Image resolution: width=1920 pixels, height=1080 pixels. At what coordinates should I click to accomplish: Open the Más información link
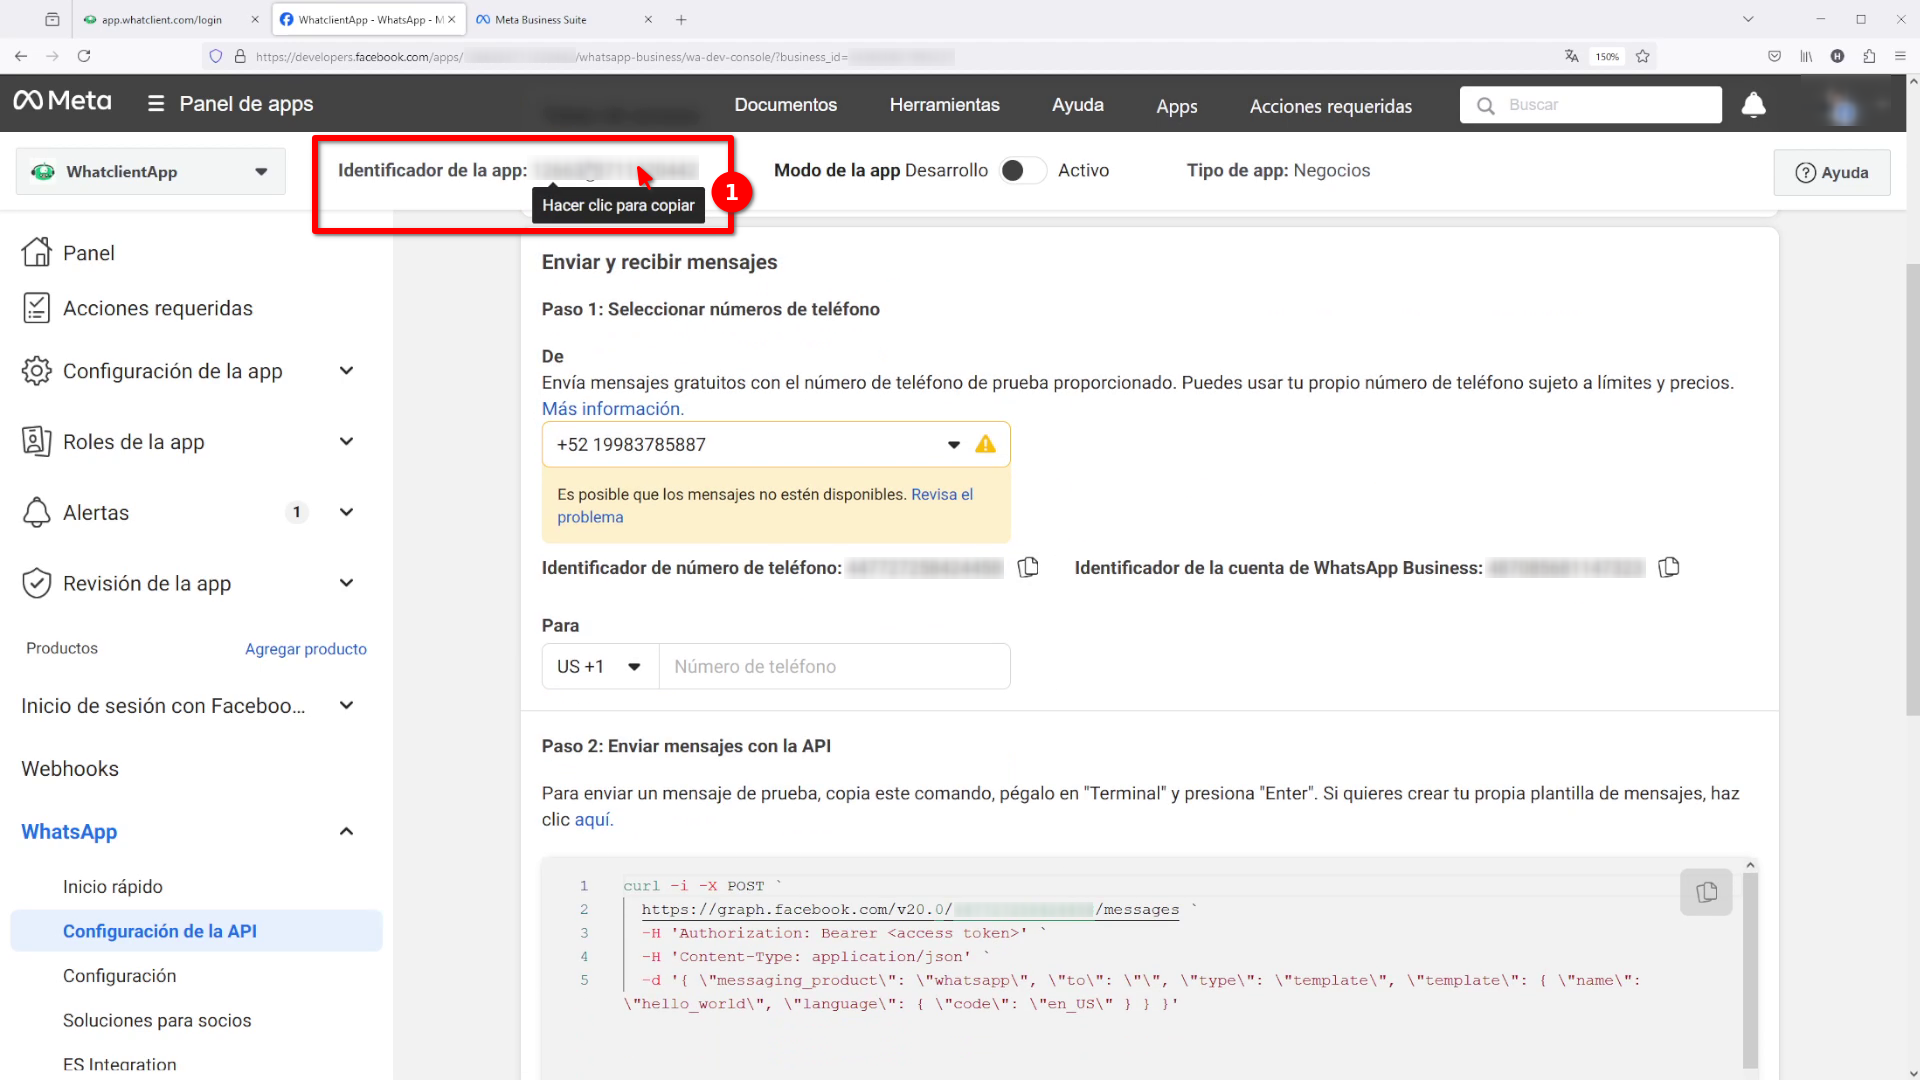tap(612, 408)
